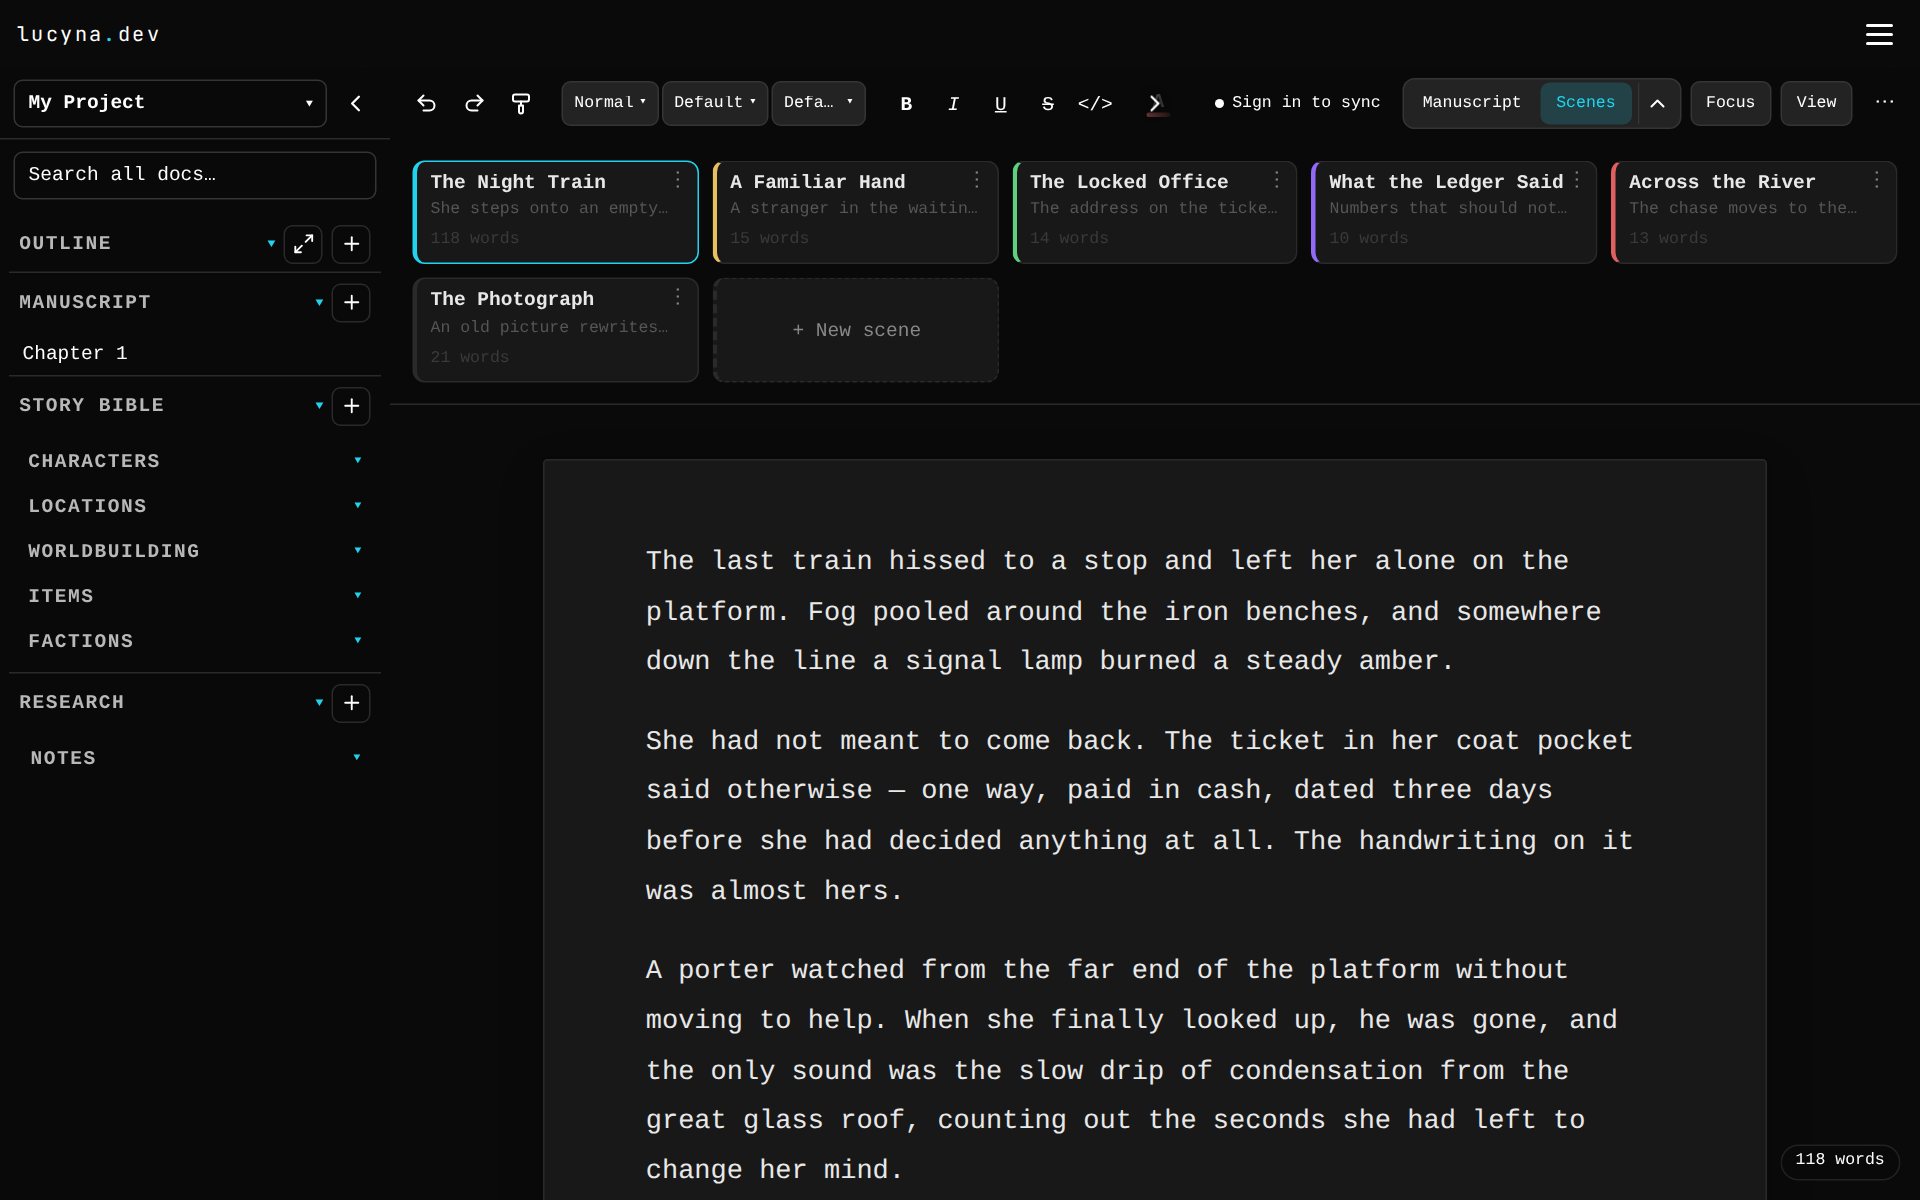This screenshot has width=1920, height=1200.
Task: Collapse the scenes panel with up chevron
Action: (x=1657, y=103)
